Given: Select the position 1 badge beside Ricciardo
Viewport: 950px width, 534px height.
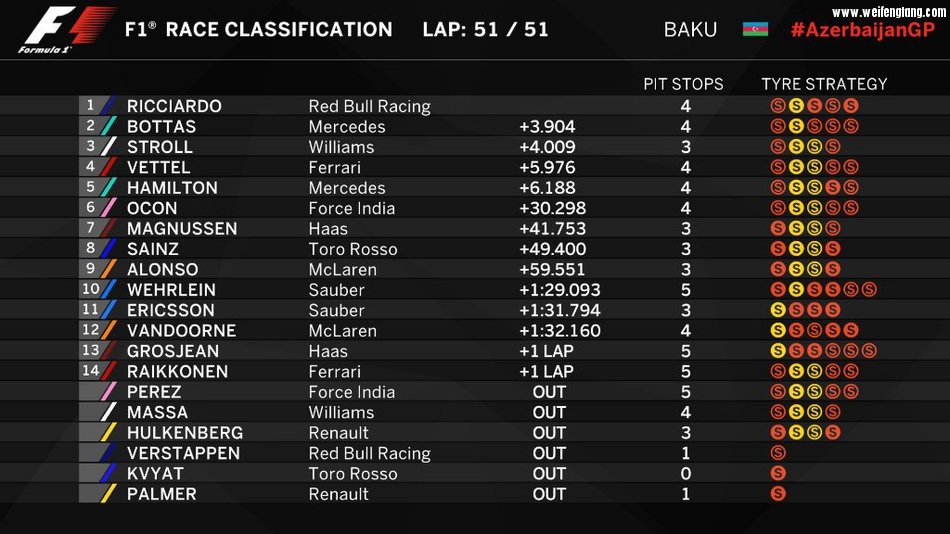Looking at the screenshot, I should pos(91,106).
